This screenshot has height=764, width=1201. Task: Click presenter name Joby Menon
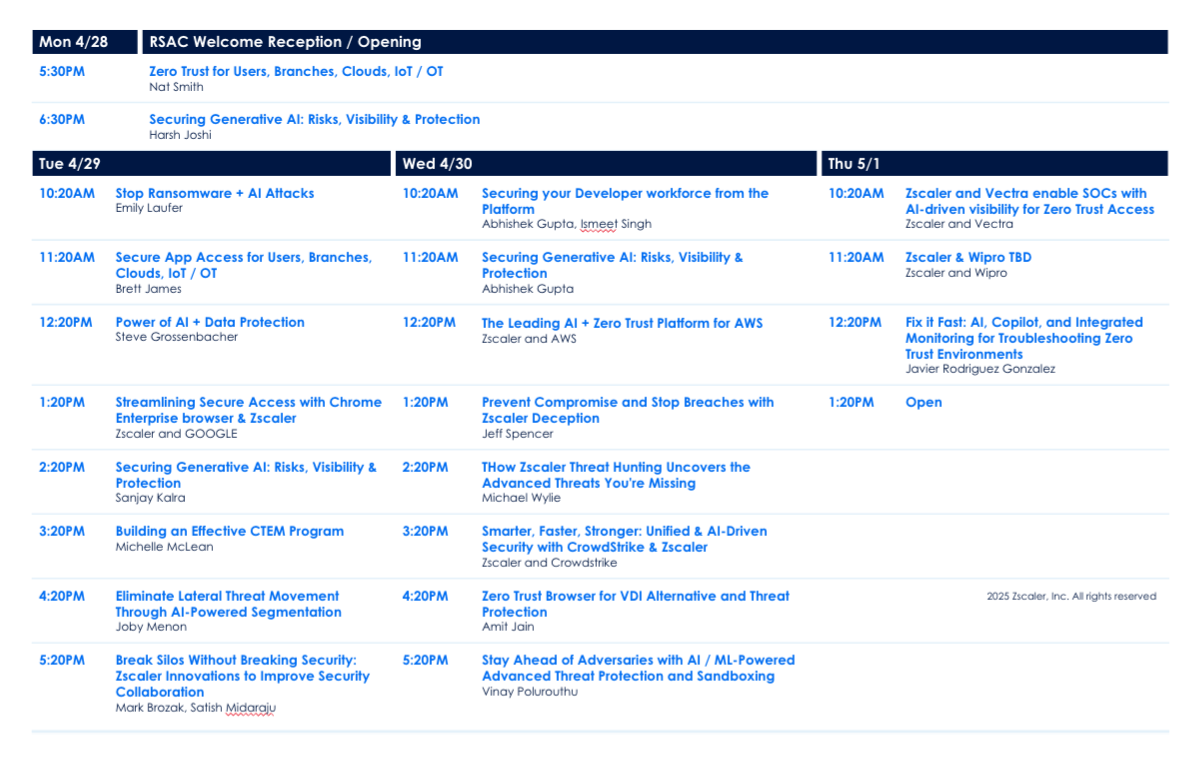point(150,627)
